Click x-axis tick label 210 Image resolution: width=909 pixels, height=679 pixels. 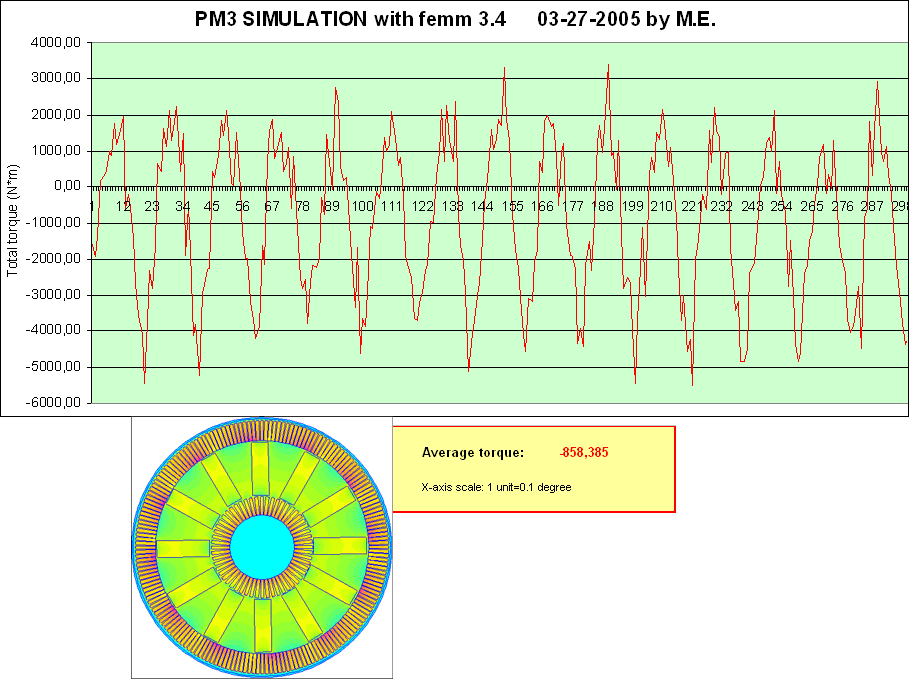[x=661, y=207]
